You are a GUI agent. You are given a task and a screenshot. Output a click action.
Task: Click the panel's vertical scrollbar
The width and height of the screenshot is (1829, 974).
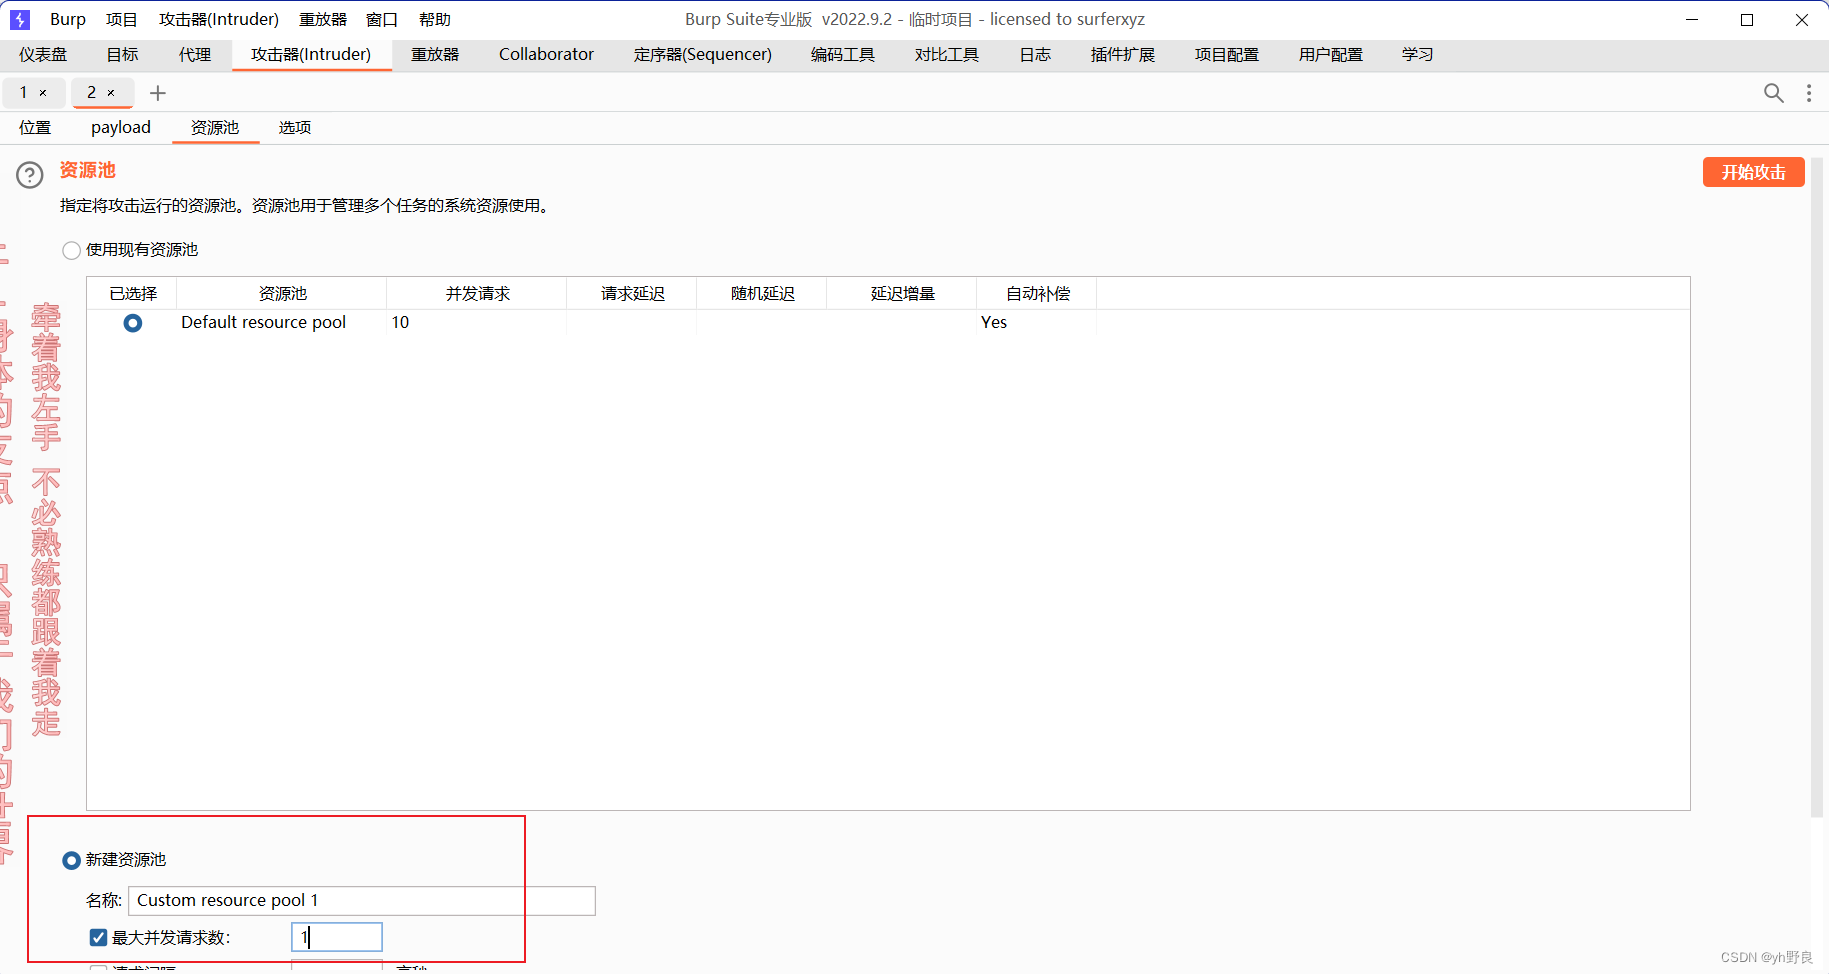[1817, 487]
